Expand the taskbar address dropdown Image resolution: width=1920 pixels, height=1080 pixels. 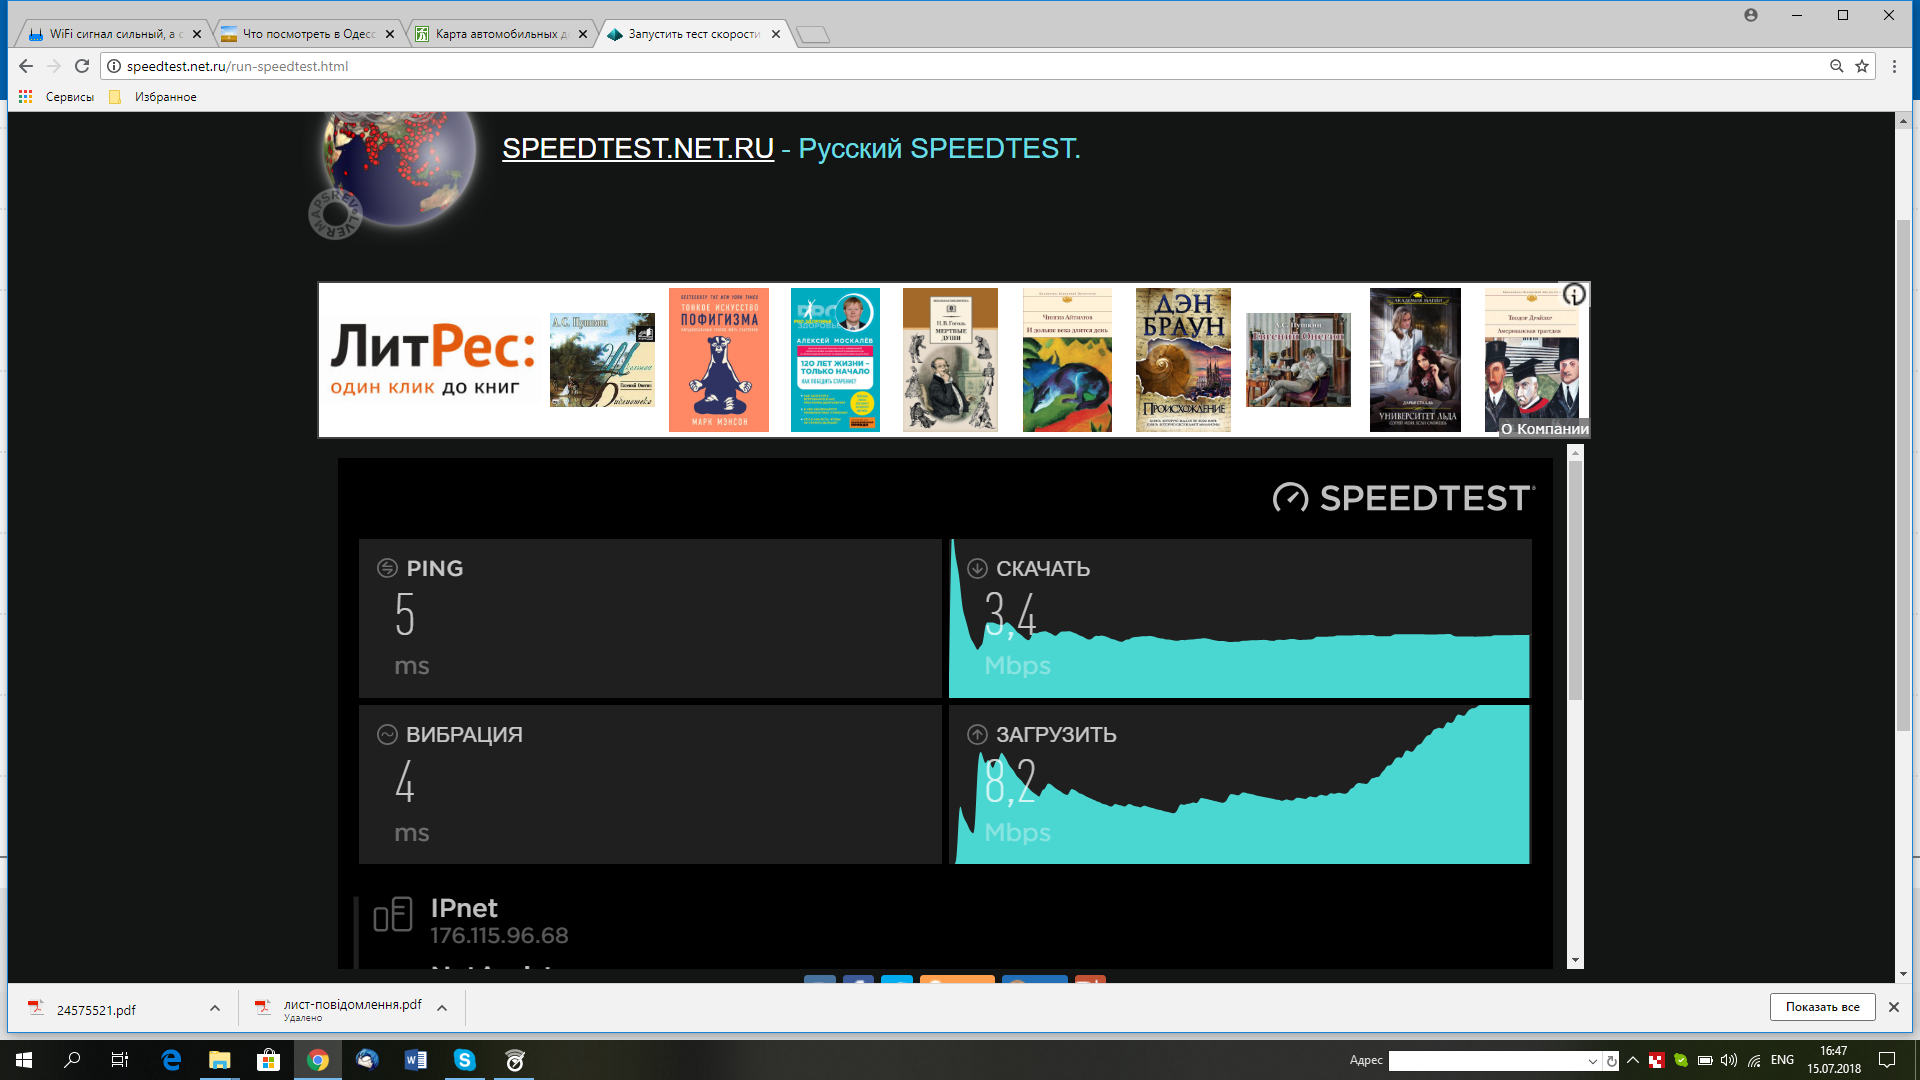point(1592,1061)
